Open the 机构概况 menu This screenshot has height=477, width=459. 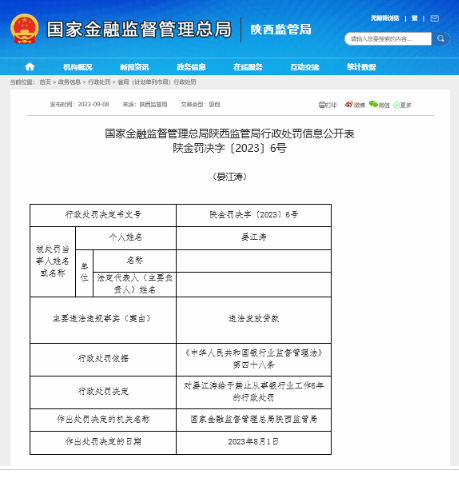tap(78, 67)
